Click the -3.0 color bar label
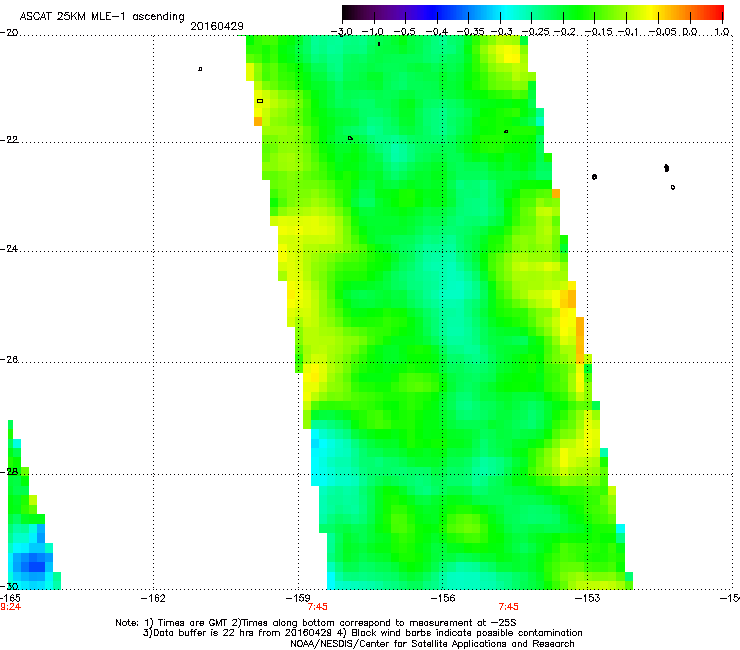740x650 pixels. point(341,32)
